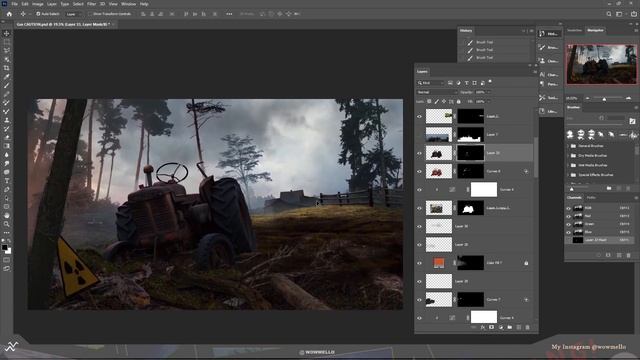Click the Layer 31 mask thumbnail

tap(471, 153)
